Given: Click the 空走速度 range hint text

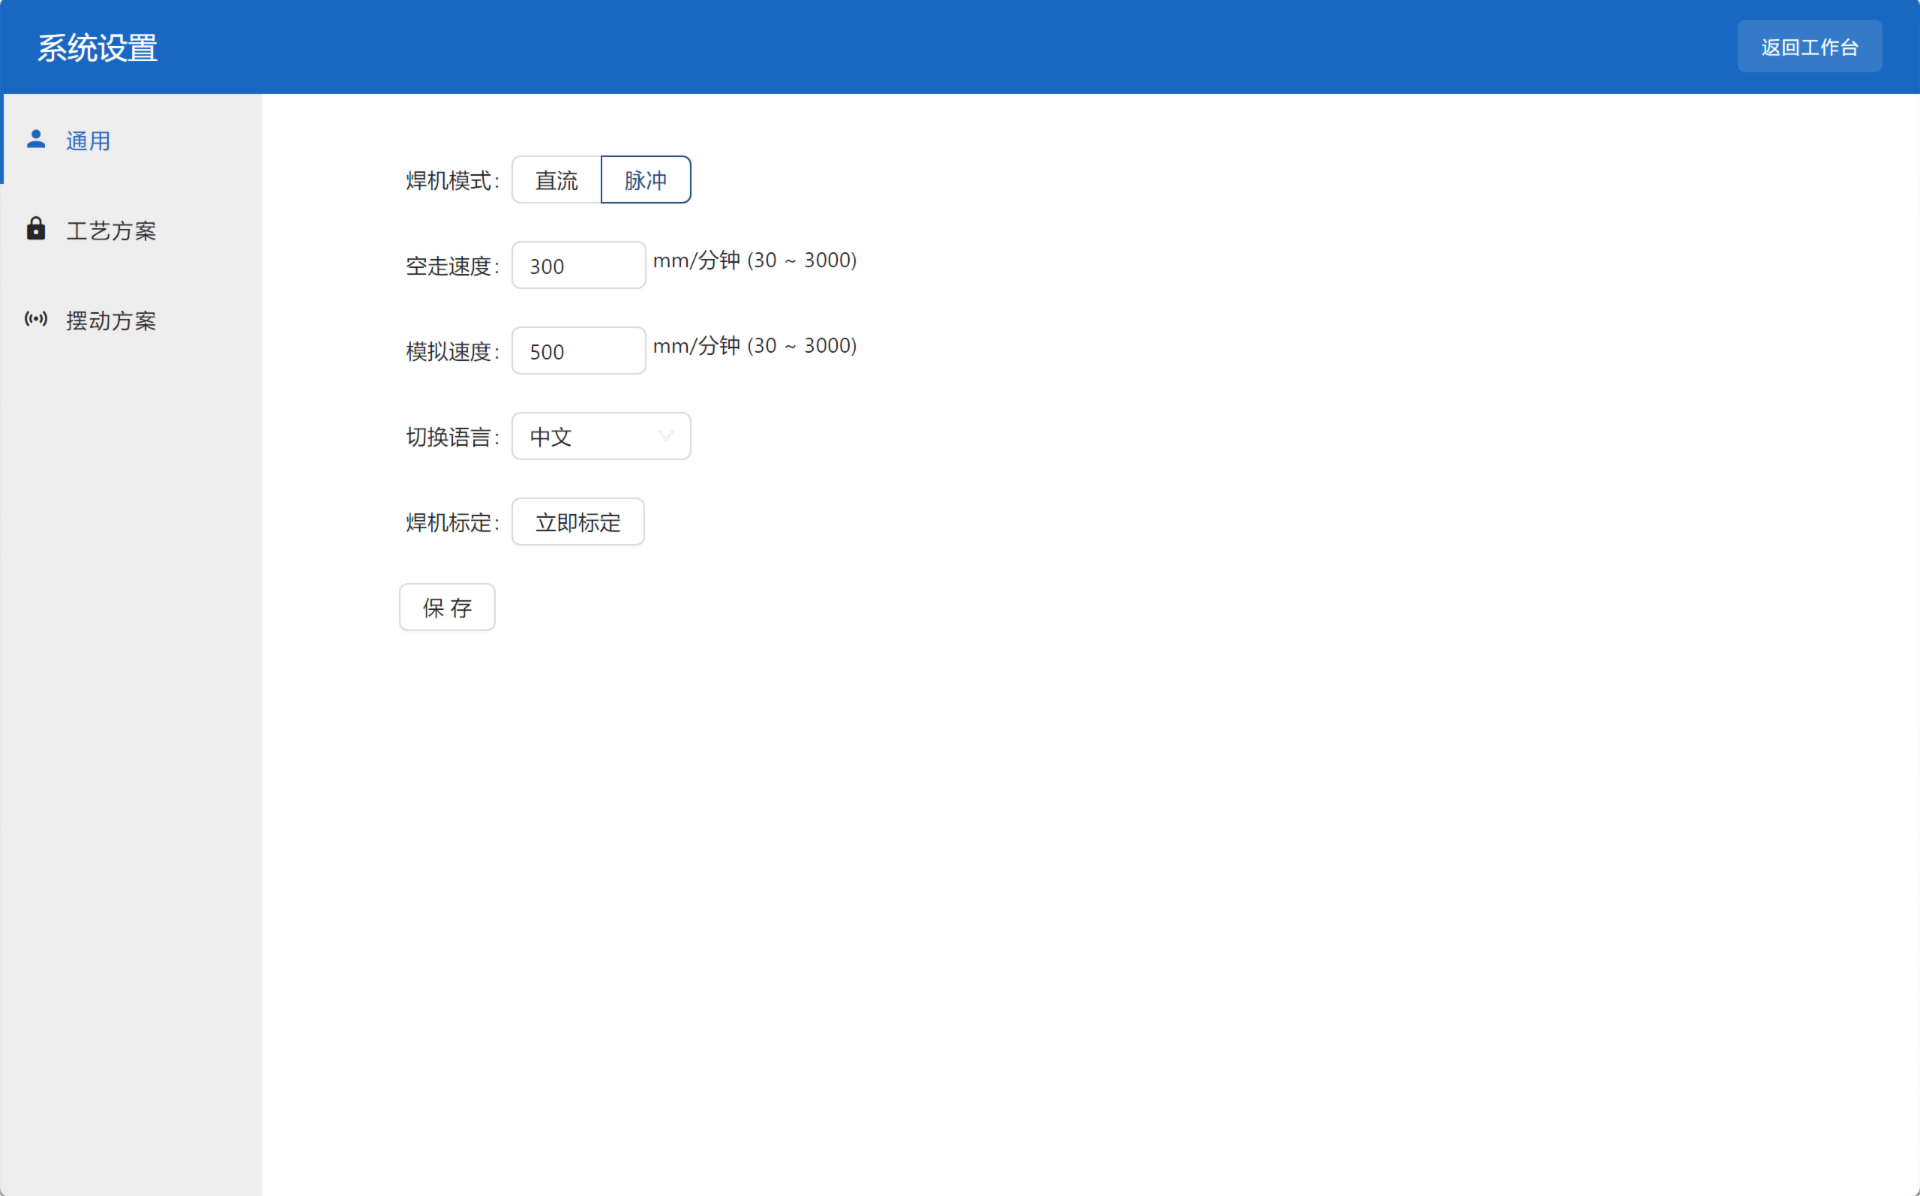Looking at the screenshot, I should [x=755, y=261].
